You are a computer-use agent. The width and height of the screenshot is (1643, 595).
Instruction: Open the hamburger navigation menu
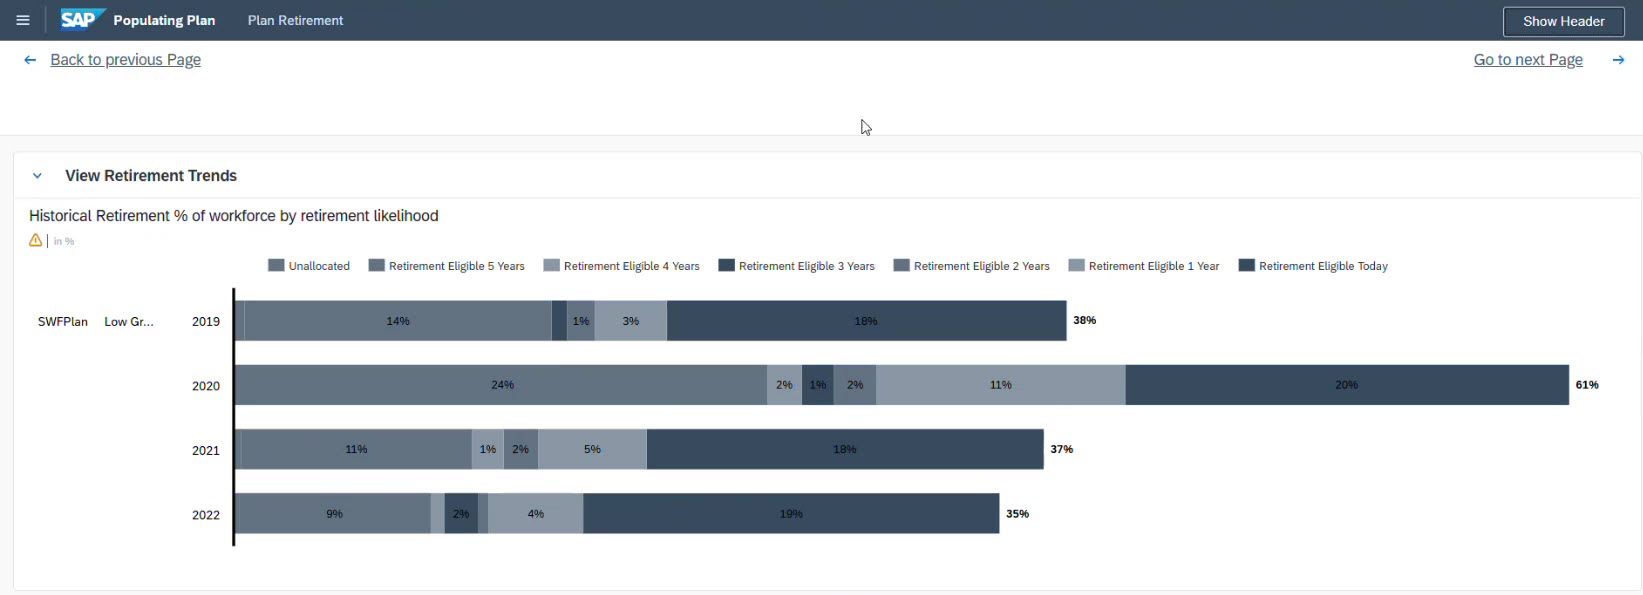(23, 20)
